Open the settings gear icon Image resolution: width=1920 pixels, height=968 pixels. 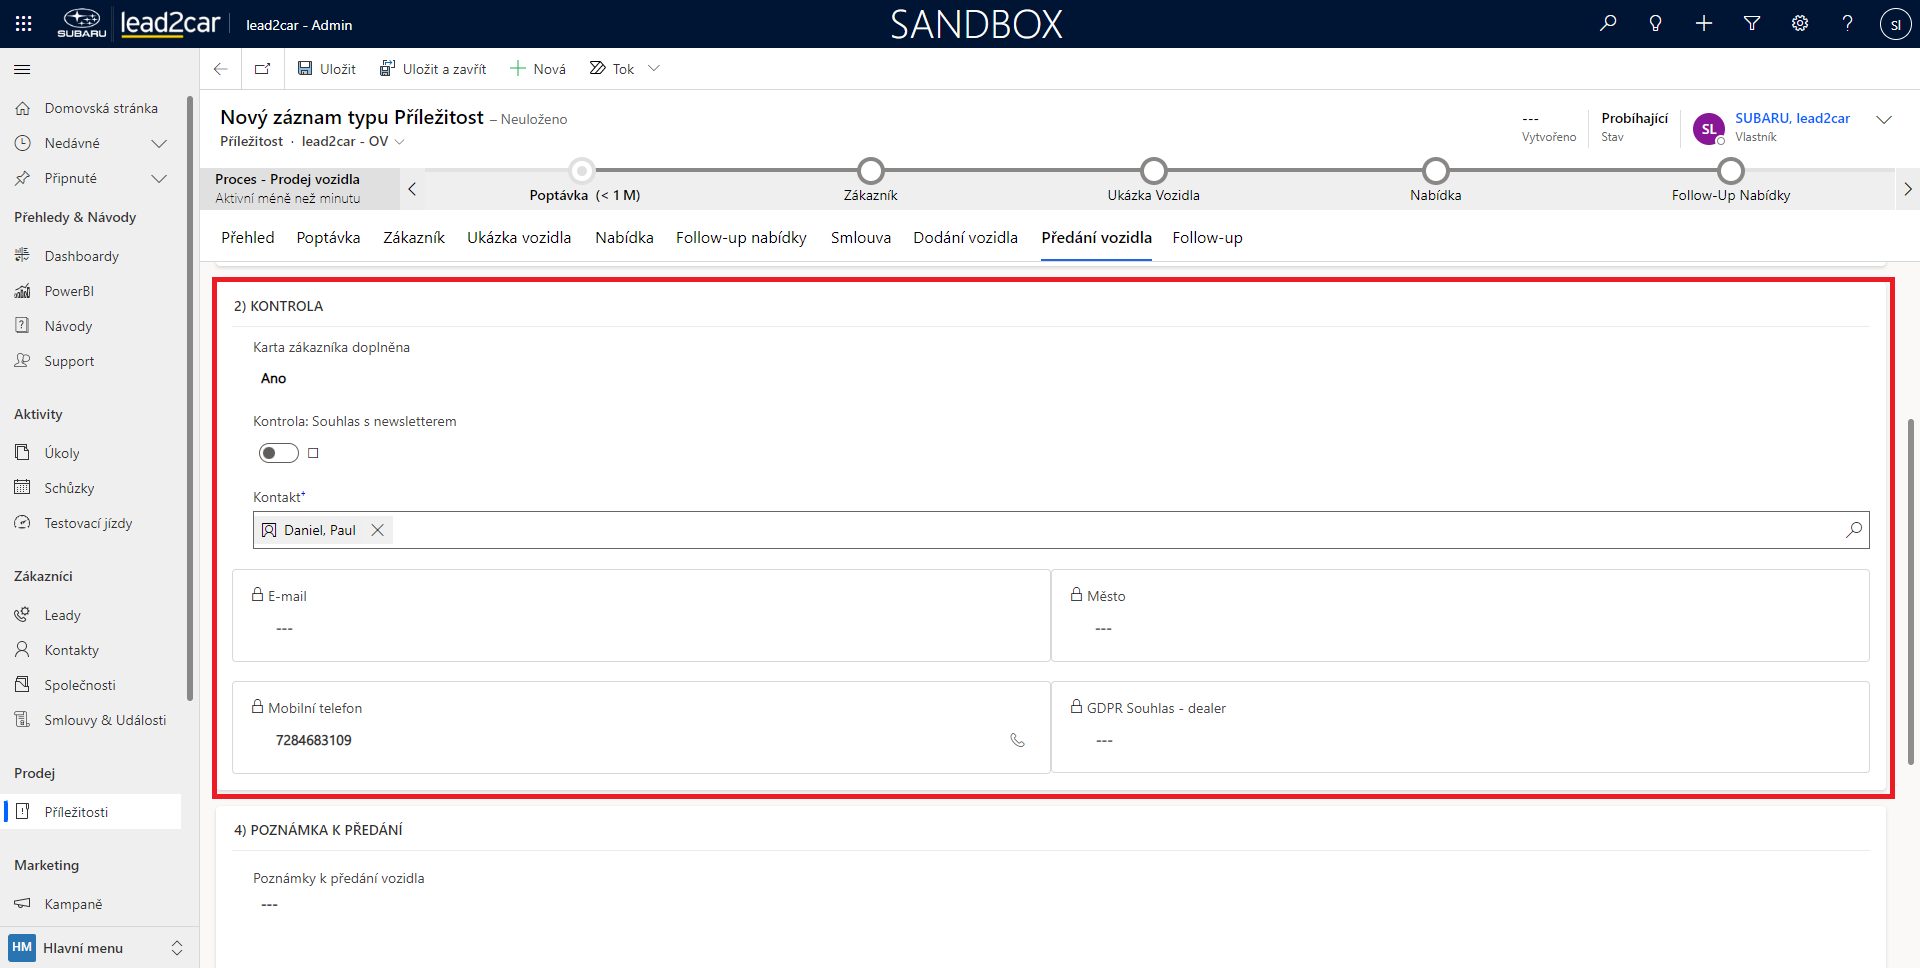[x=1800, y=23]
